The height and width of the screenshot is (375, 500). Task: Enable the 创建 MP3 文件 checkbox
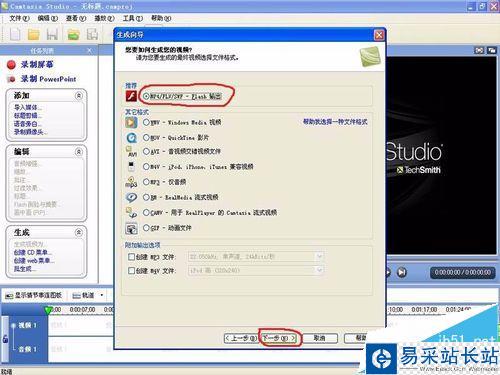(131, 257)
